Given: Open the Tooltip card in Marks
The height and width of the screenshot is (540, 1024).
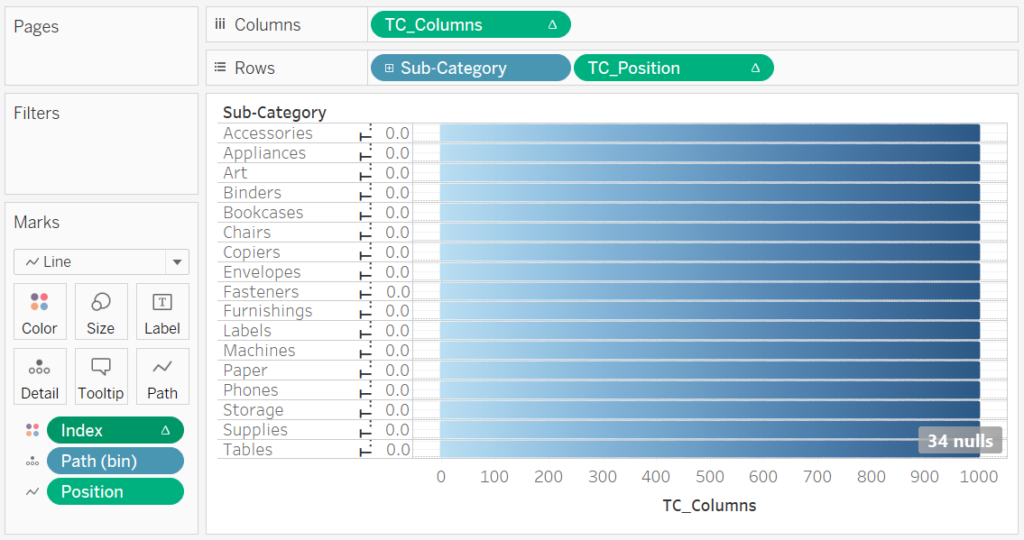Looking at the screenshot, I should (101, 377).
